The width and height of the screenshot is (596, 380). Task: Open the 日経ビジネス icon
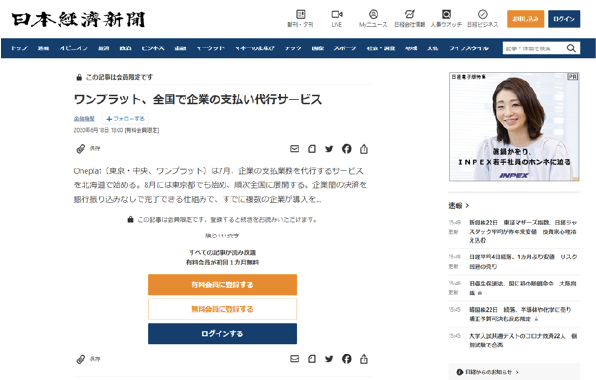[483, 14]
